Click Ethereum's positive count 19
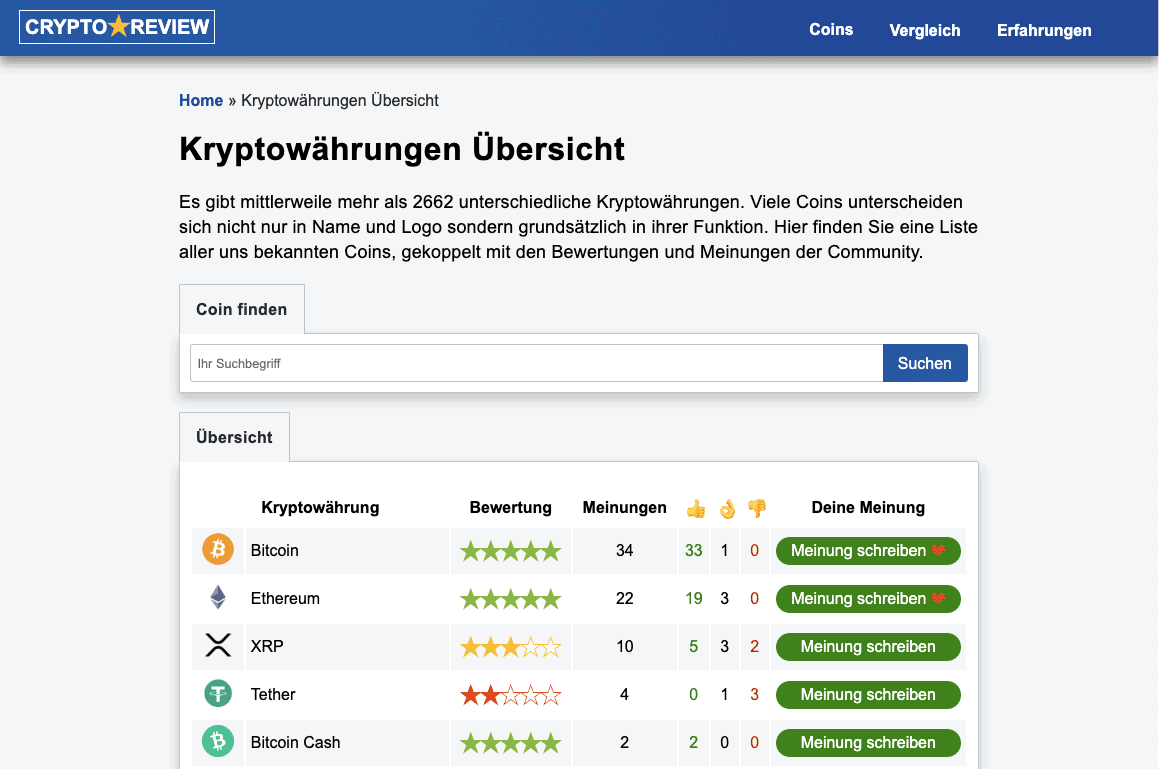This screenshot has width=1159, height=769. click(x=693, y=598)
